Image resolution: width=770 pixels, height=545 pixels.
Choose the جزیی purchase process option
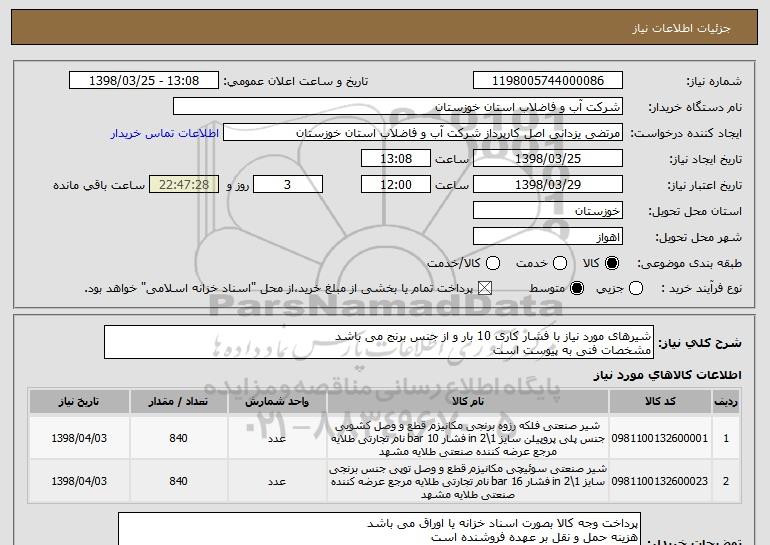(636, 288)
